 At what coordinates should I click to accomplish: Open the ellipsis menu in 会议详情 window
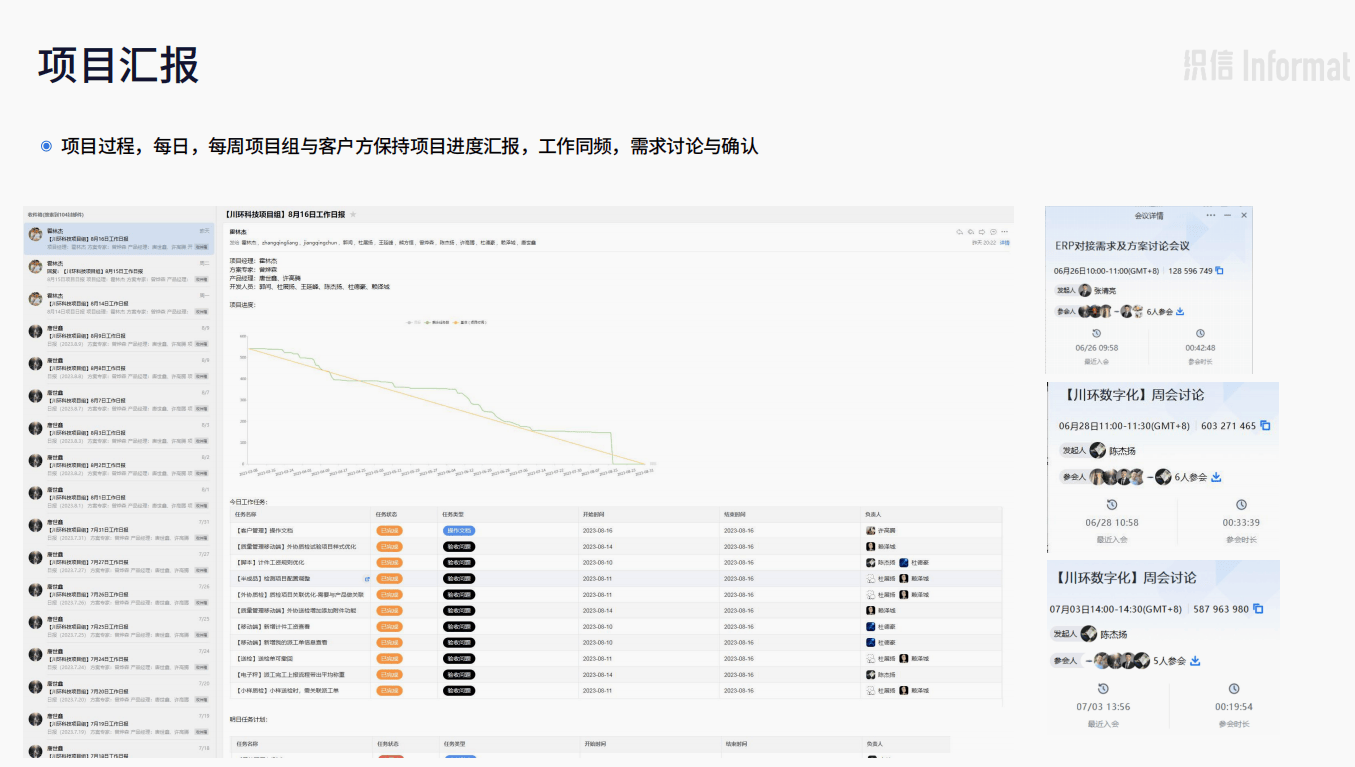(x=1211, y=215)
